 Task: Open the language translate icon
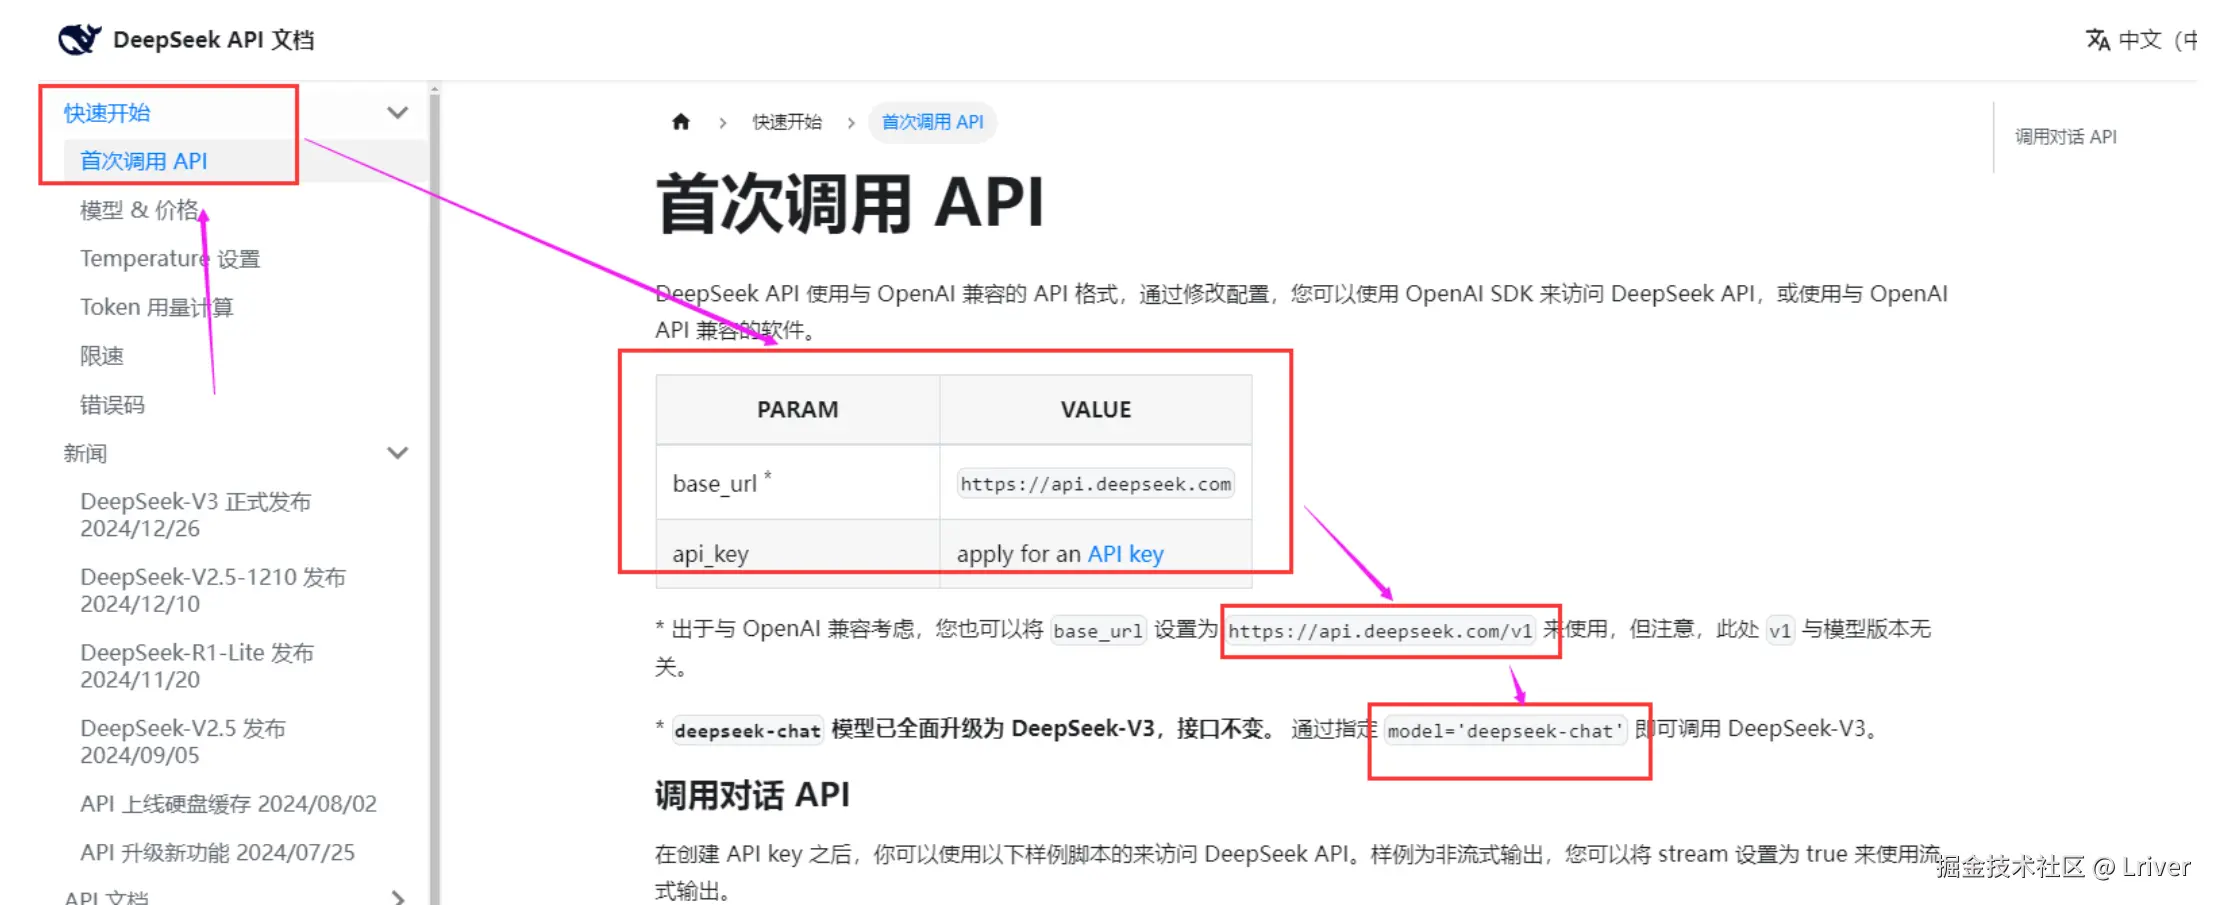pyautogui.click(x=2097, y=40)
